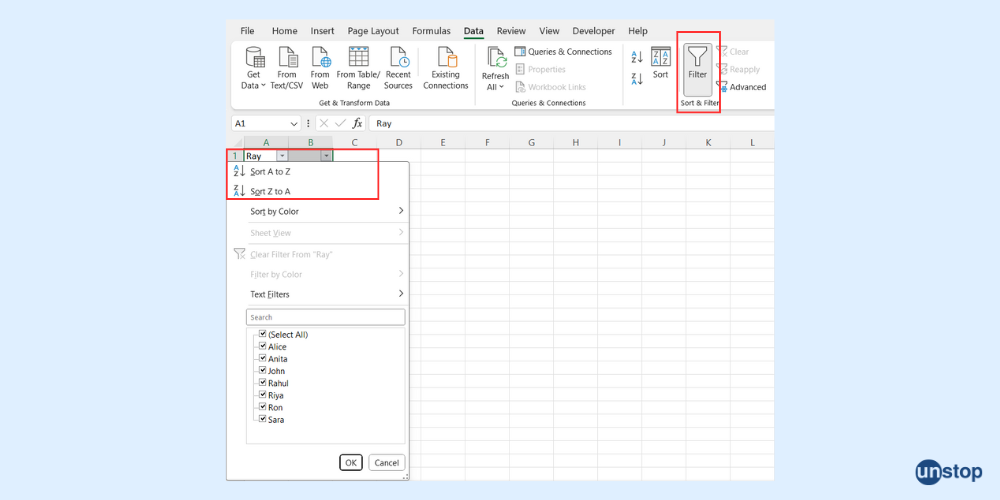Click the Cancel button

(386, 462)
